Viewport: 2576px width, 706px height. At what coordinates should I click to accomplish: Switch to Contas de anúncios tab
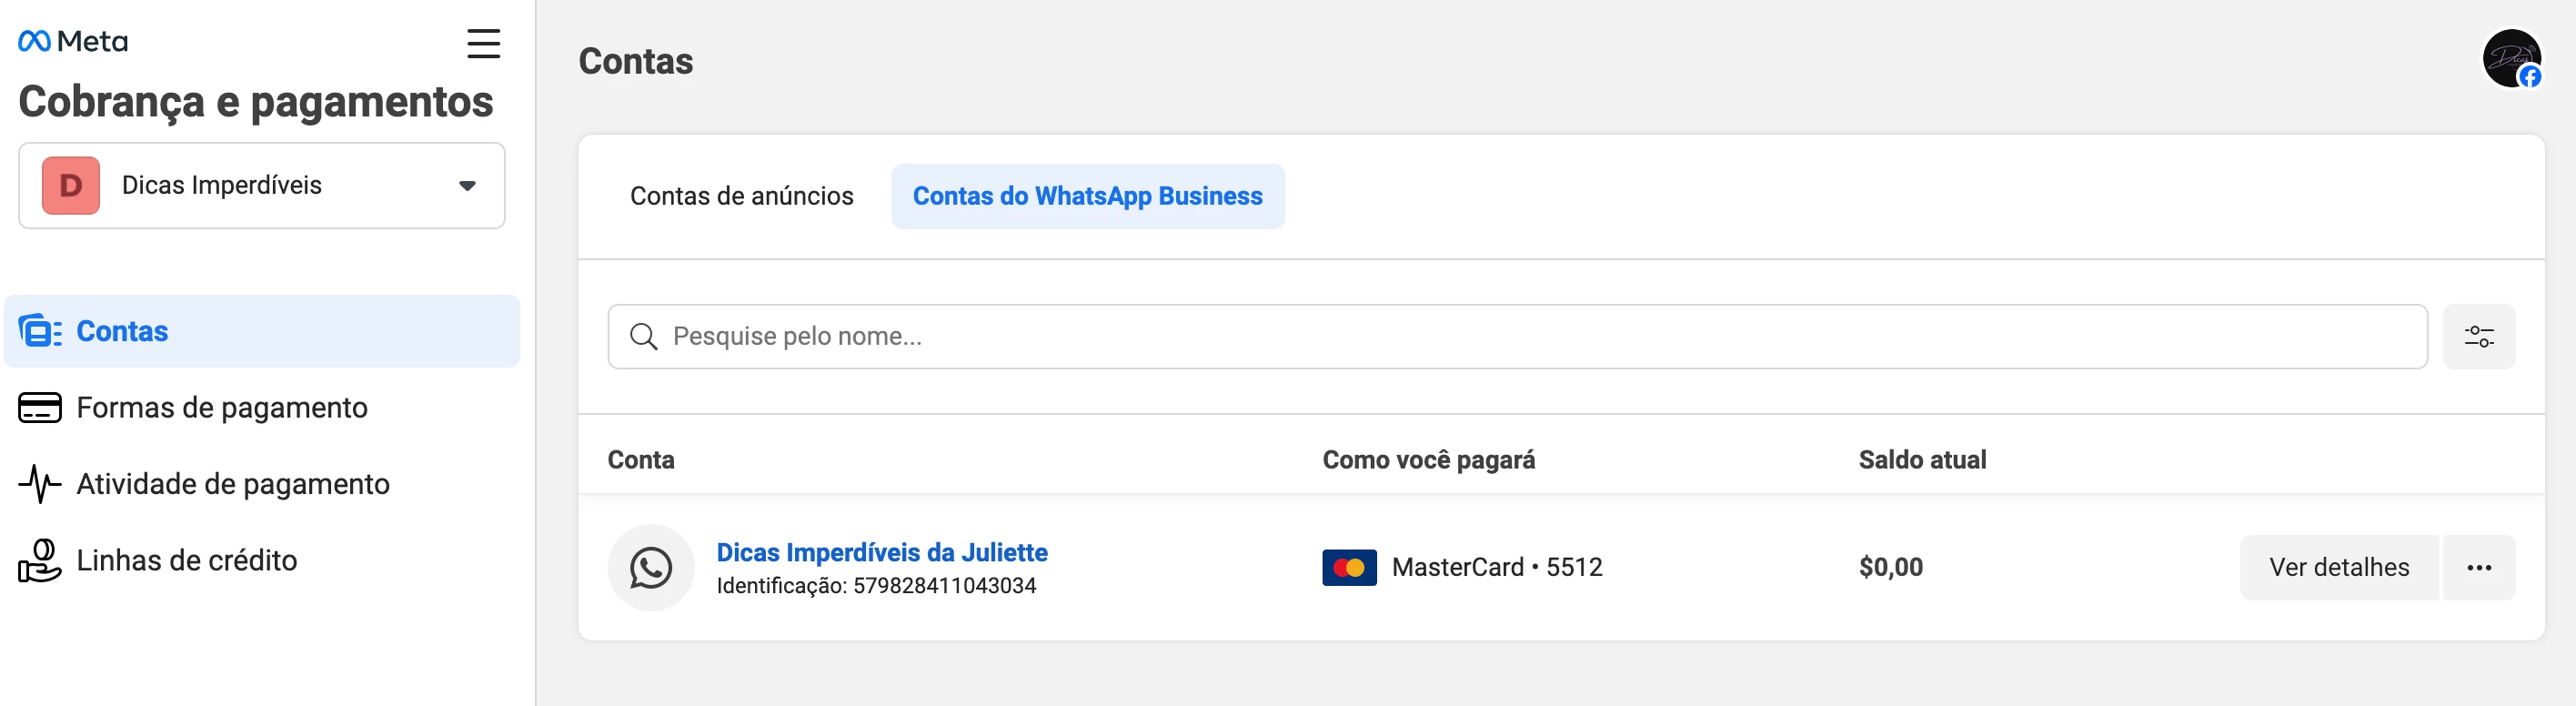tap(742, 196)
